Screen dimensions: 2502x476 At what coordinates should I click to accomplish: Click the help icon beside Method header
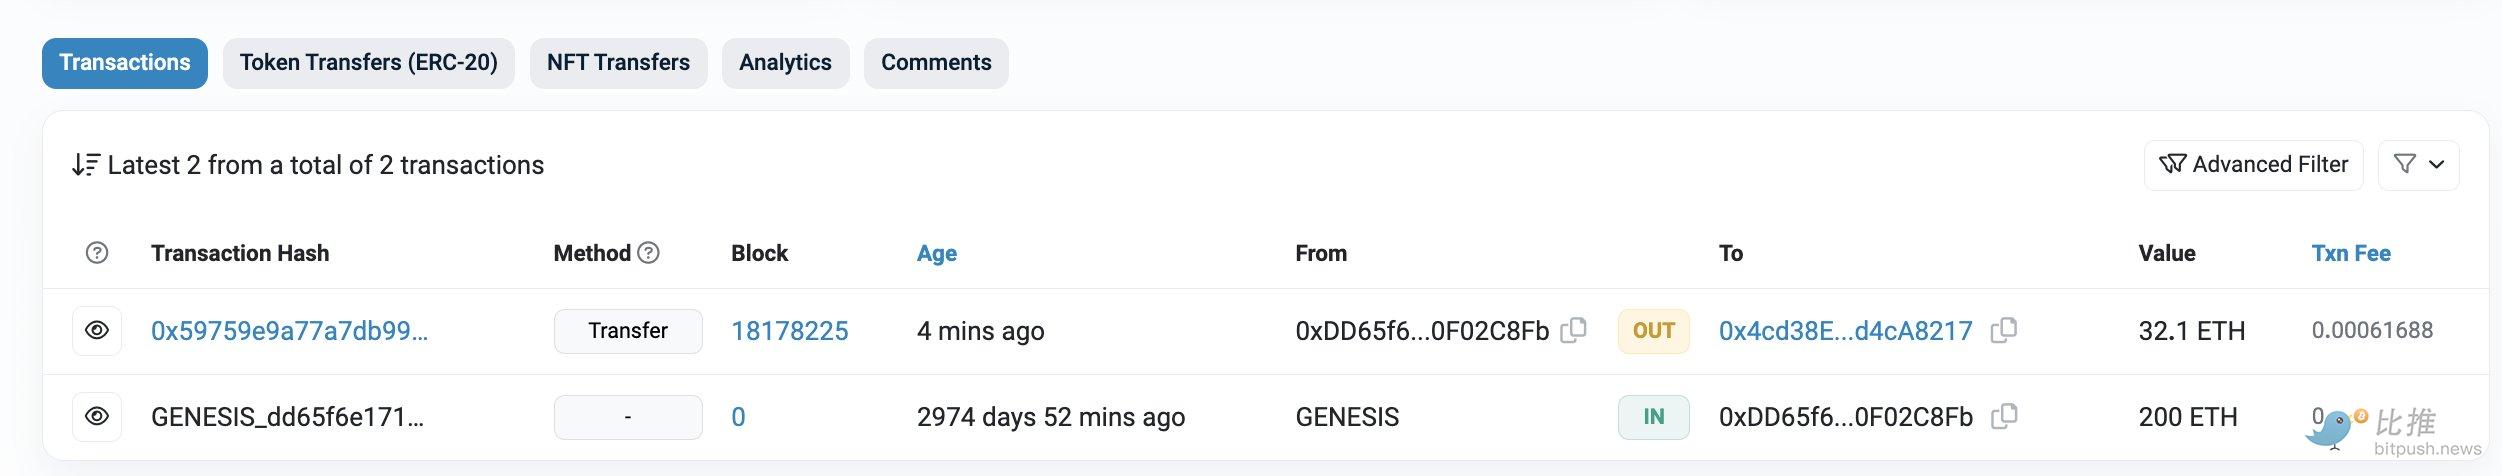tap(649, 253)
